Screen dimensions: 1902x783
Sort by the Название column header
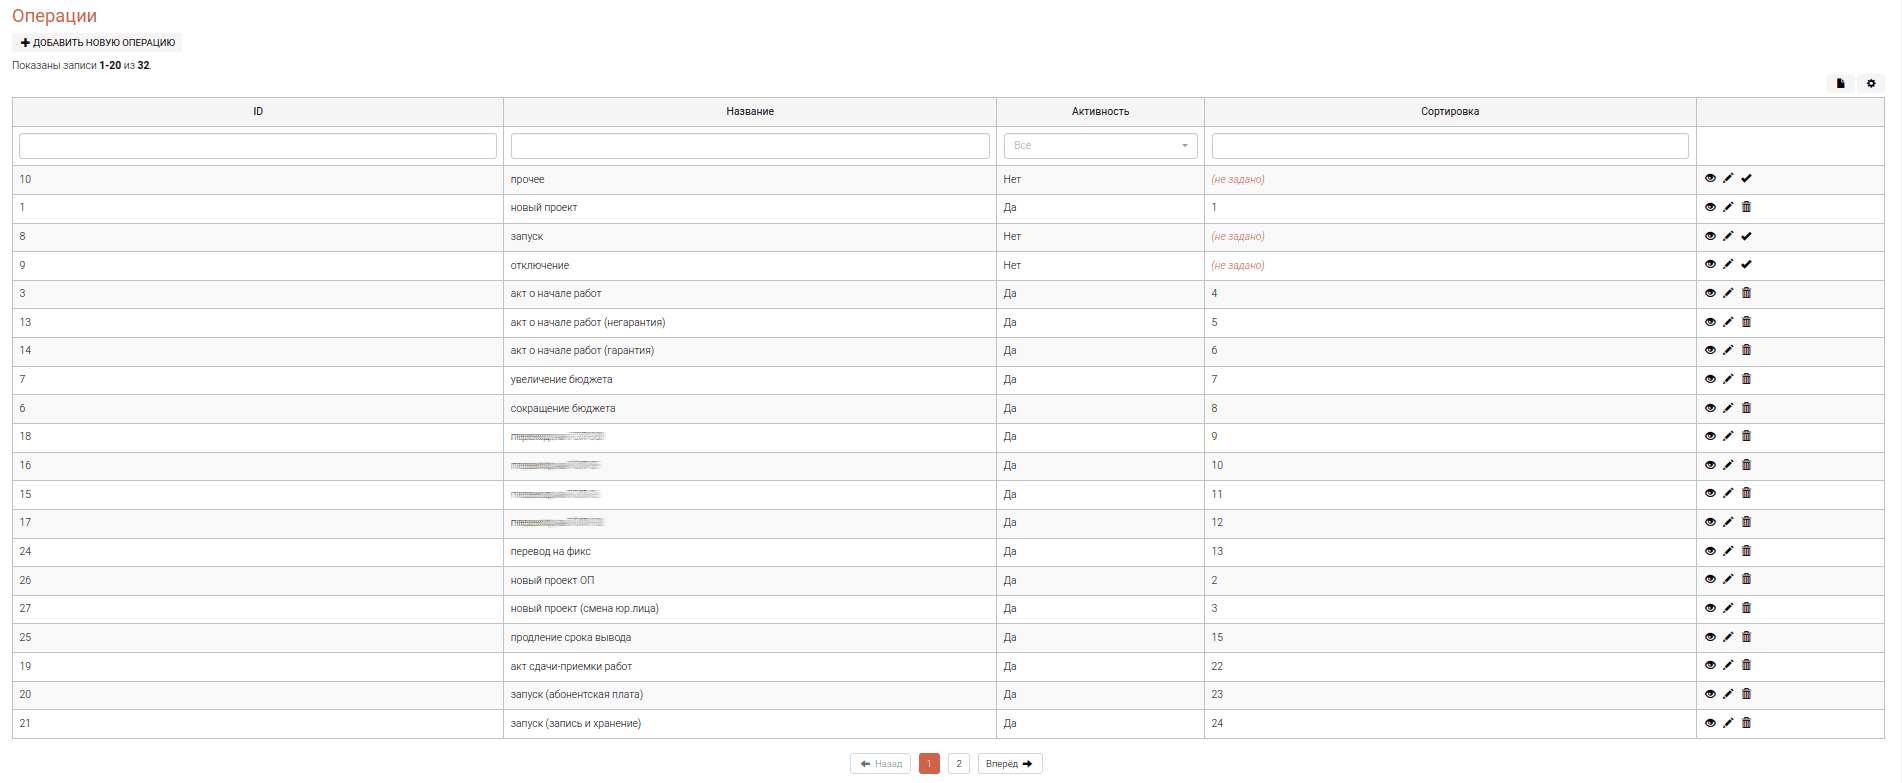[750, 112]
